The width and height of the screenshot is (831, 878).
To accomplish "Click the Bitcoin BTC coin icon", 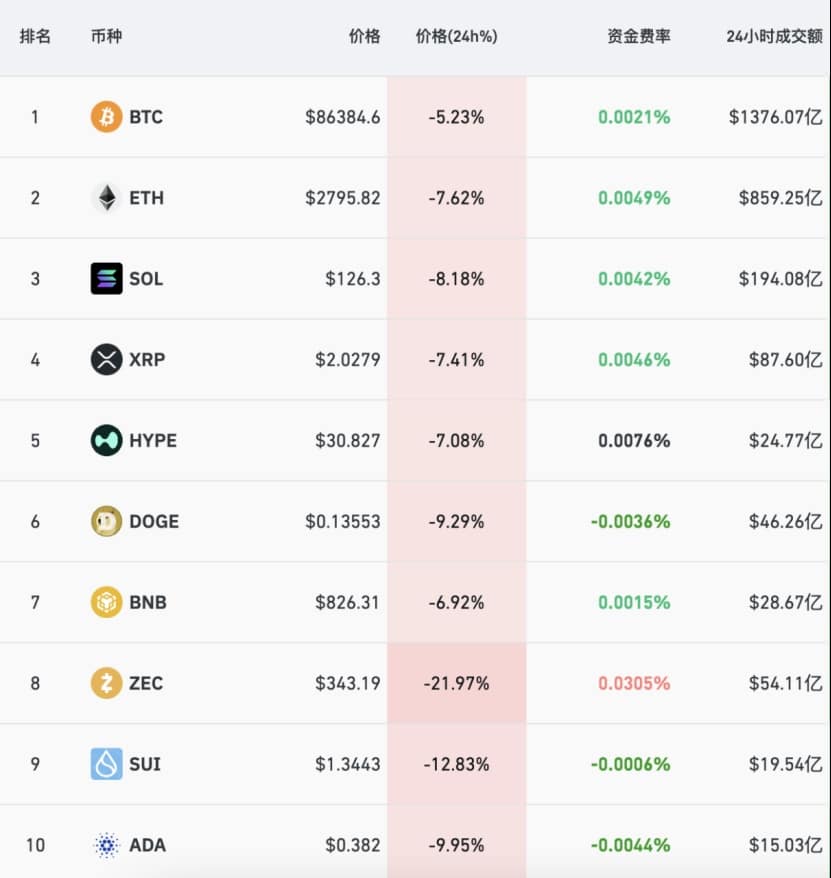I will click(106, 117).
